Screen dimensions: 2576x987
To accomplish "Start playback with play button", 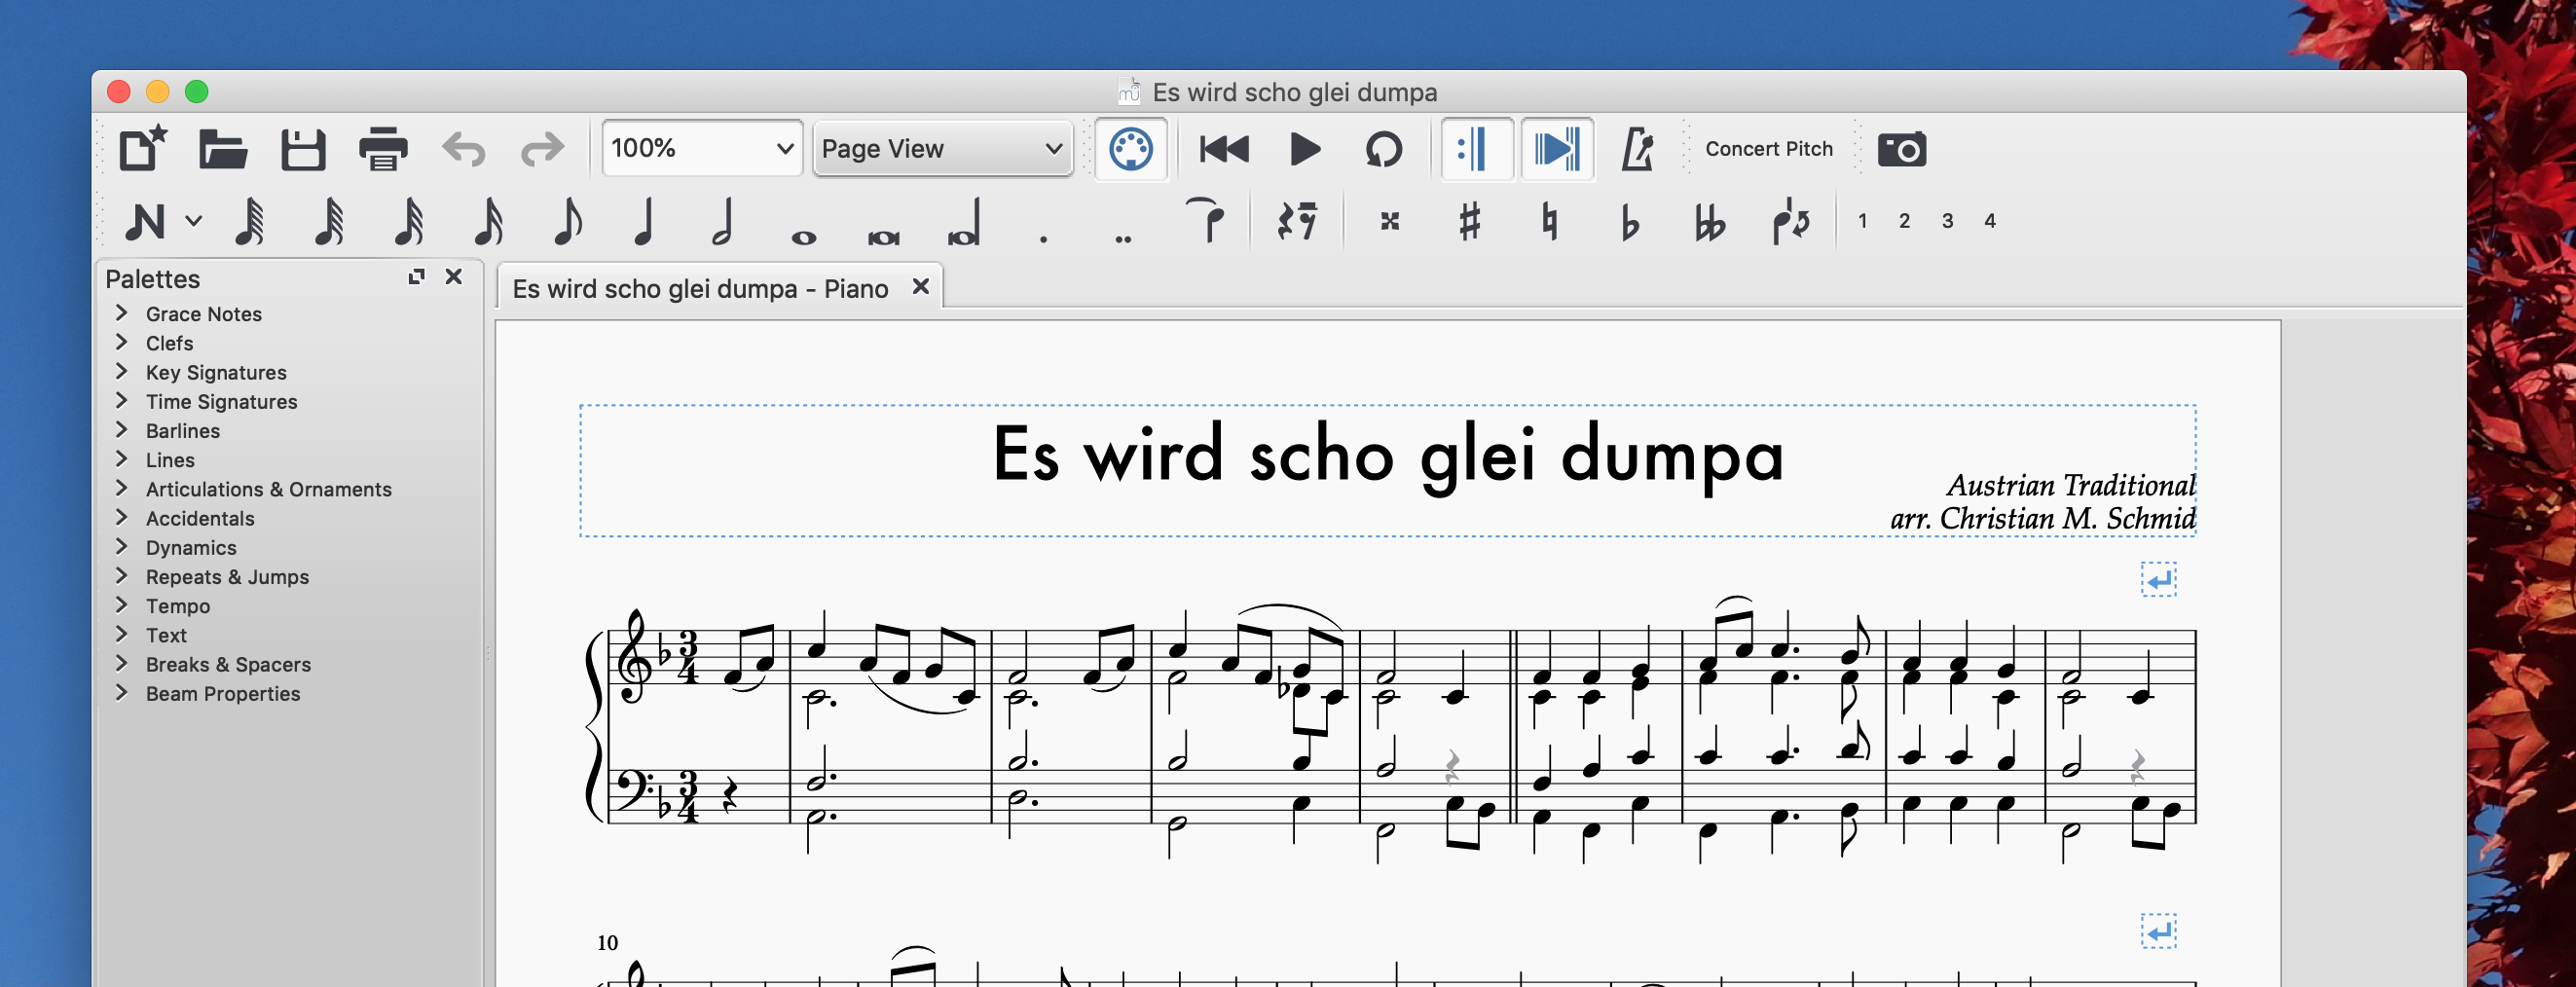I will (x=1305, y=149).
